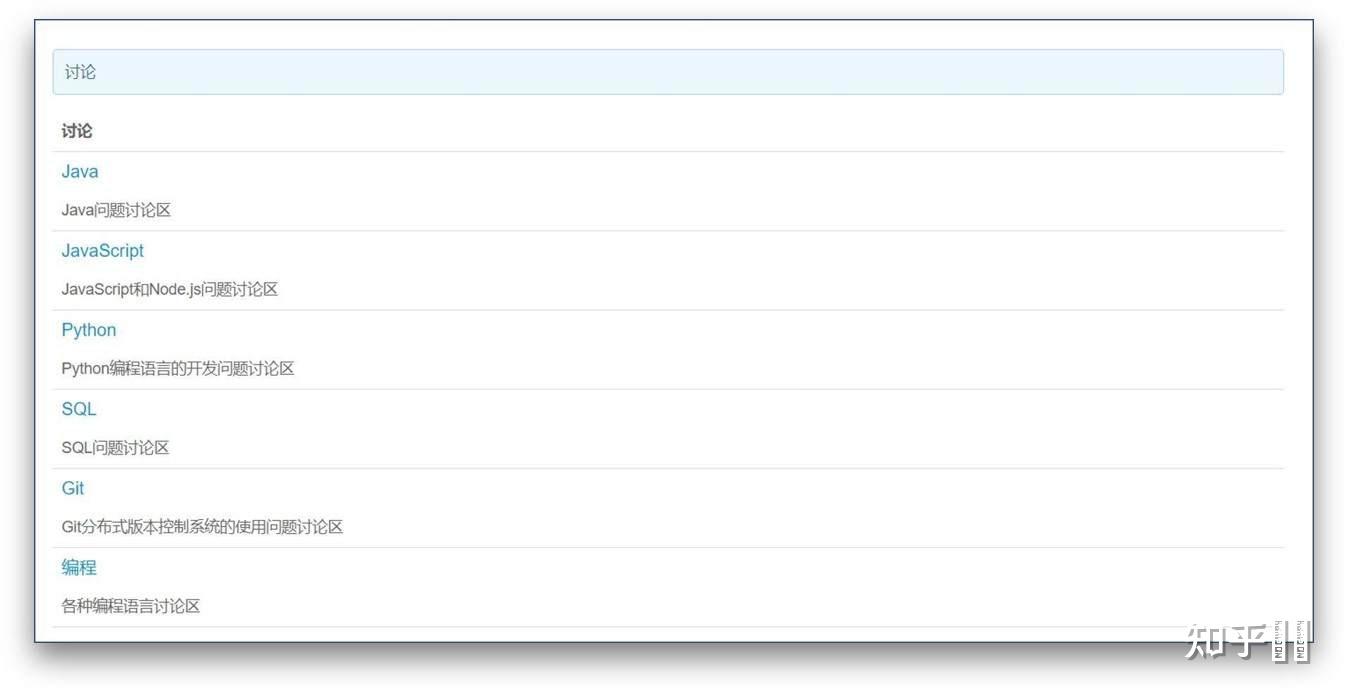Screen dimensions: 1348x691
Task: Click the "Git分布式版本控制系统的使用问题讨论区" description
Action: (202, 527)
